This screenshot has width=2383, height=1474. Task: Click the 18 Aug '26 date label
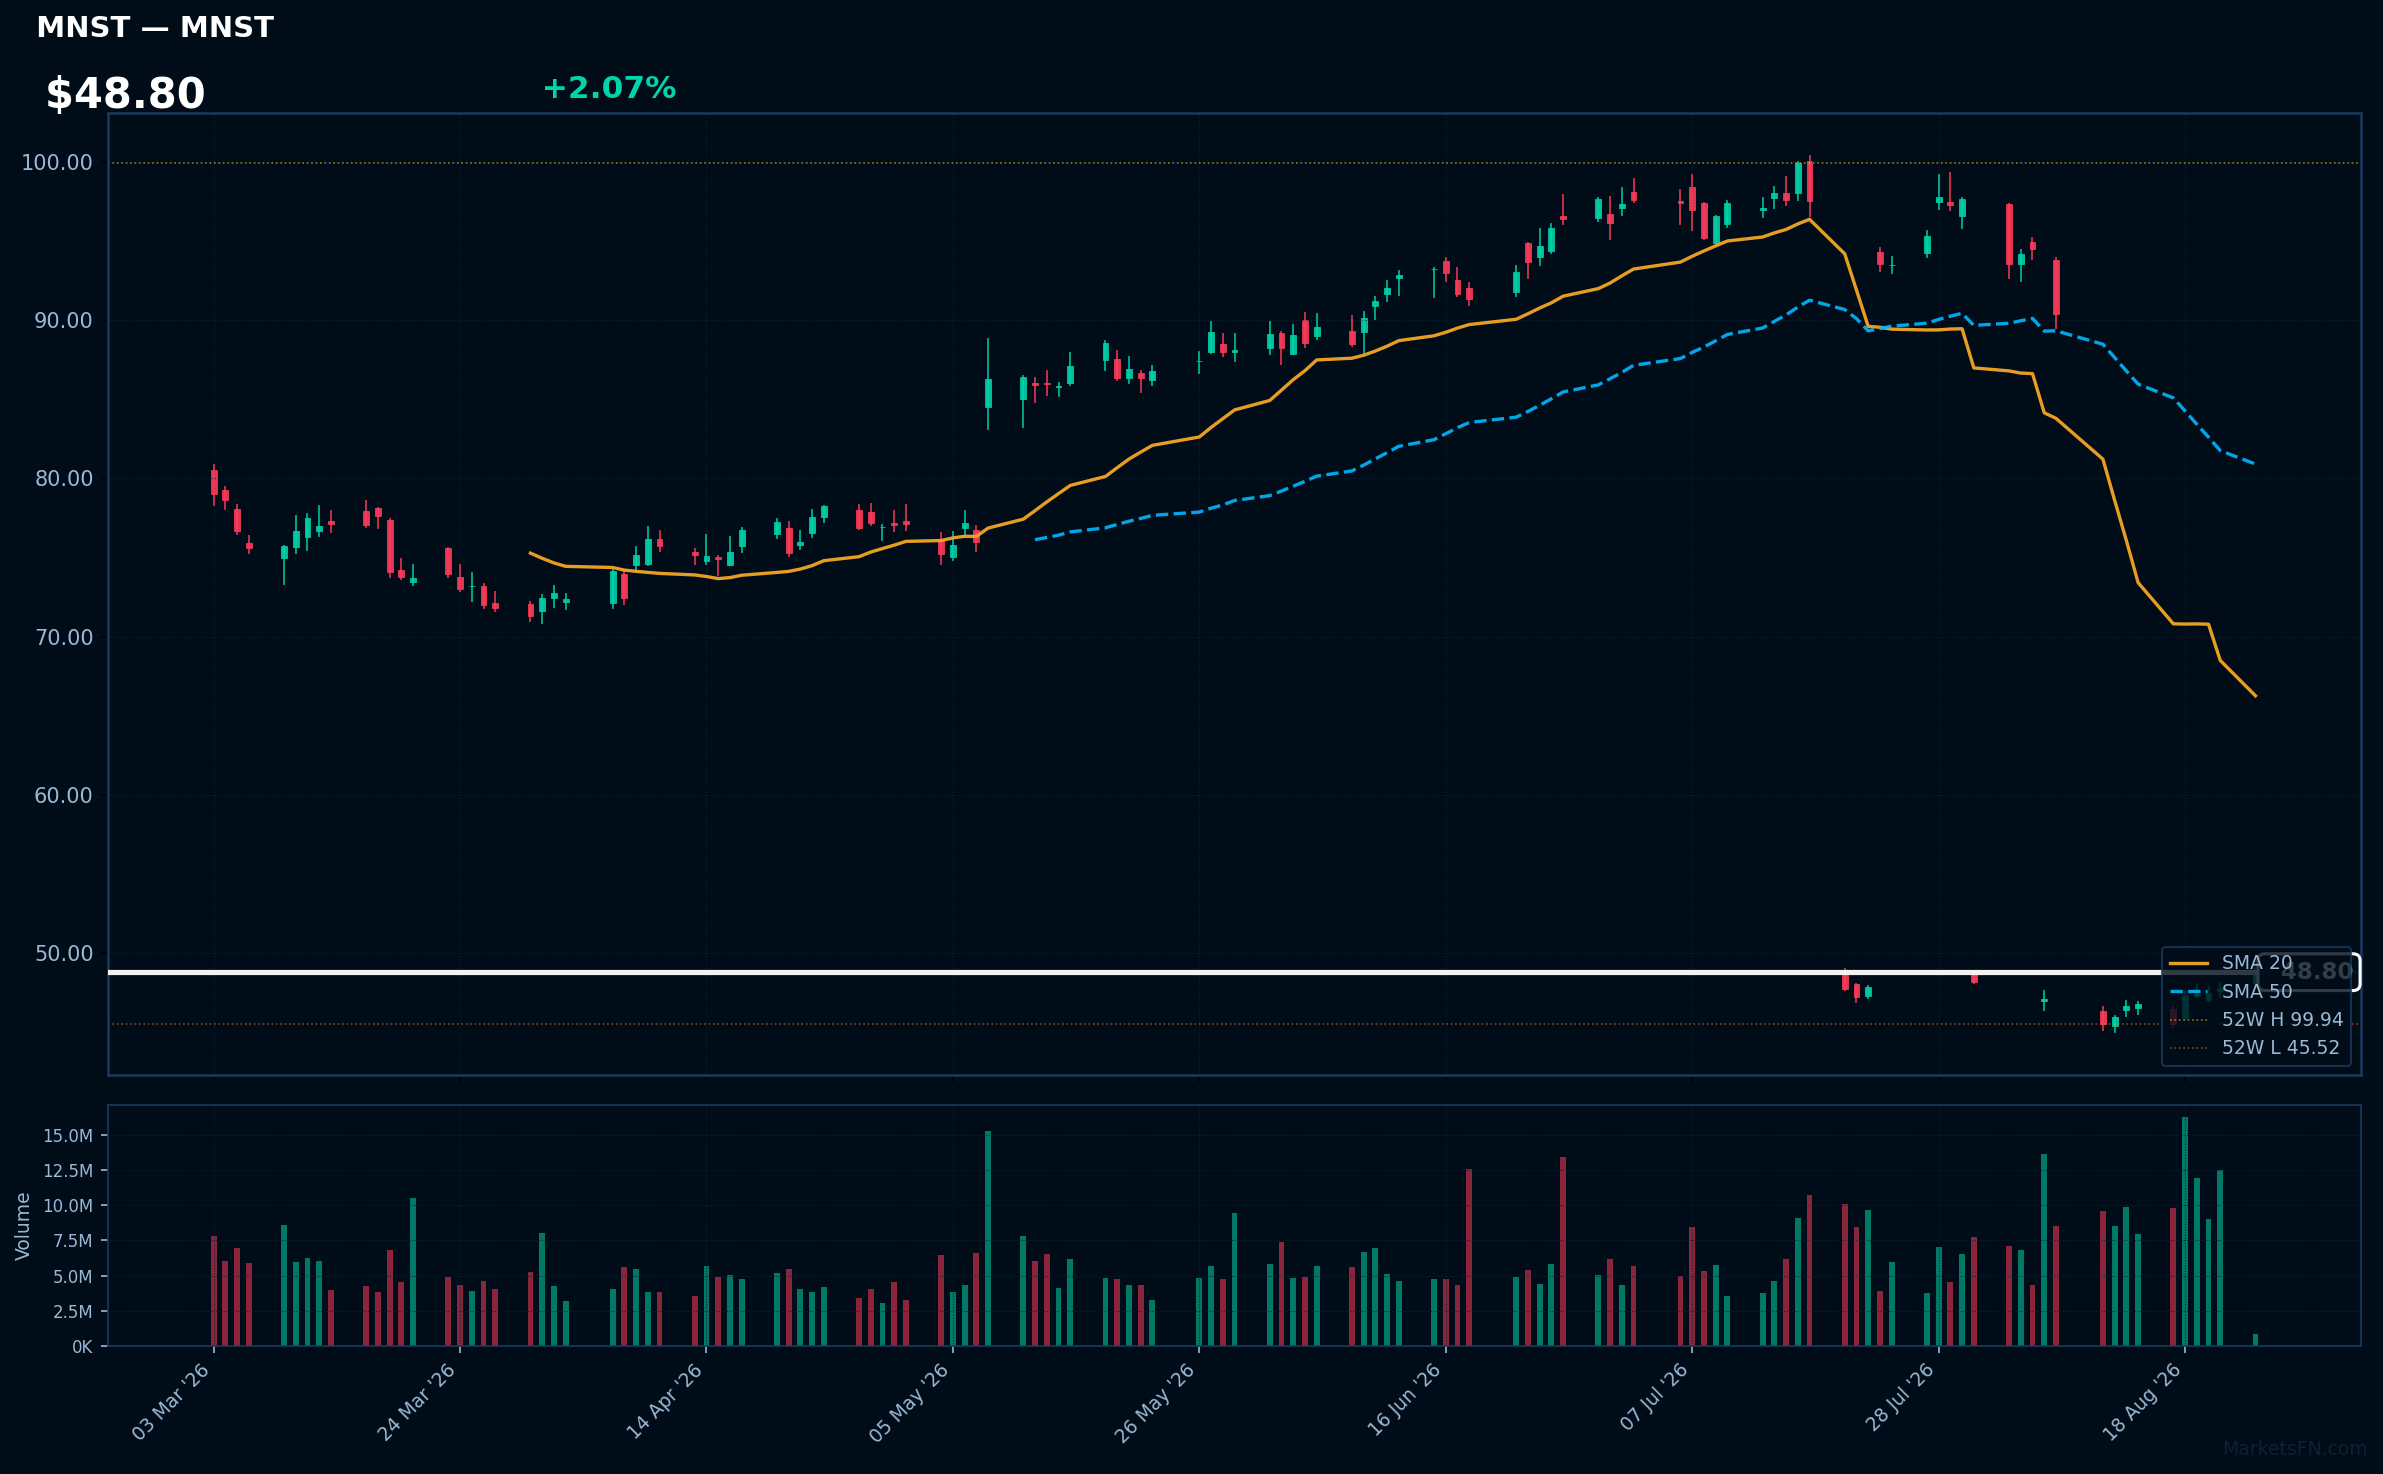[2141, 1402]
